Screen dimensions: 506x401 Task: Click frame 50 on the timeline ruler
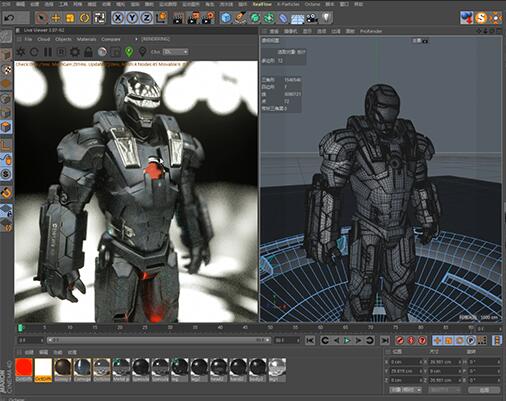click(x=270, y=328)
